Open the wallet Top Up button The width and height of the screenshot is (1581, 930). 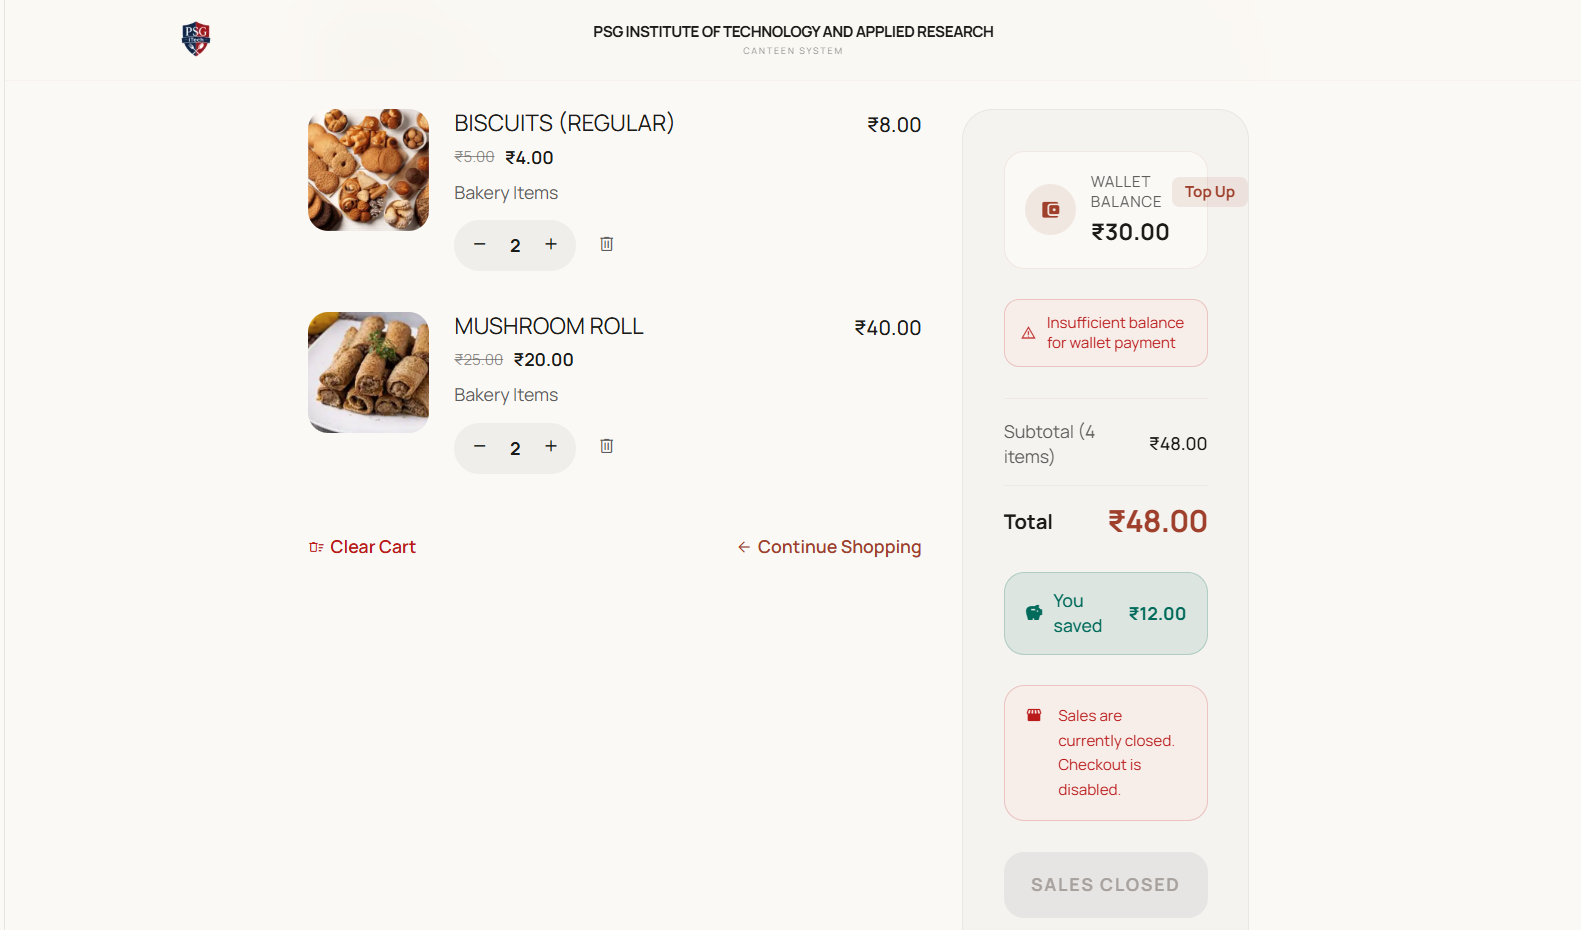[x=1209, y=192]
